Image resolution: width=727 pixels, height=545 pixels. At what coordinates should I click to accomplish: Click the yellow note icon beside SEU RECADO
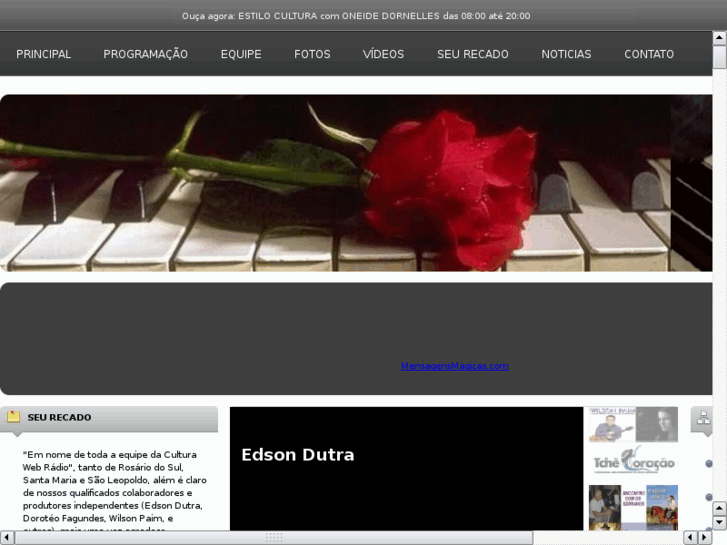pos(13,417)
